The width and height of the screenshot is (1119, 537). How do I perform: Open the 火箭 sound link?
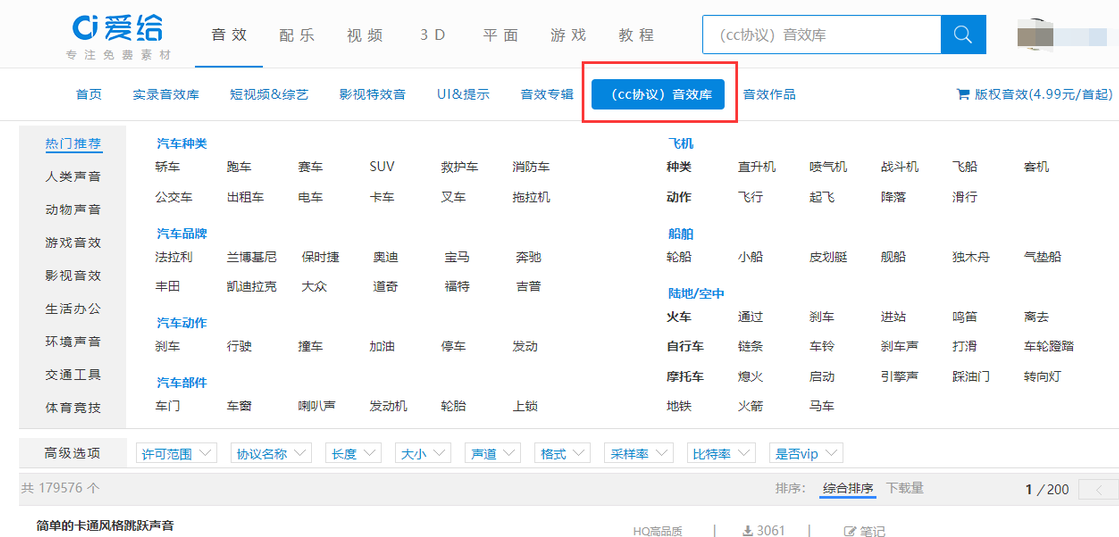[x=750, y=406]
